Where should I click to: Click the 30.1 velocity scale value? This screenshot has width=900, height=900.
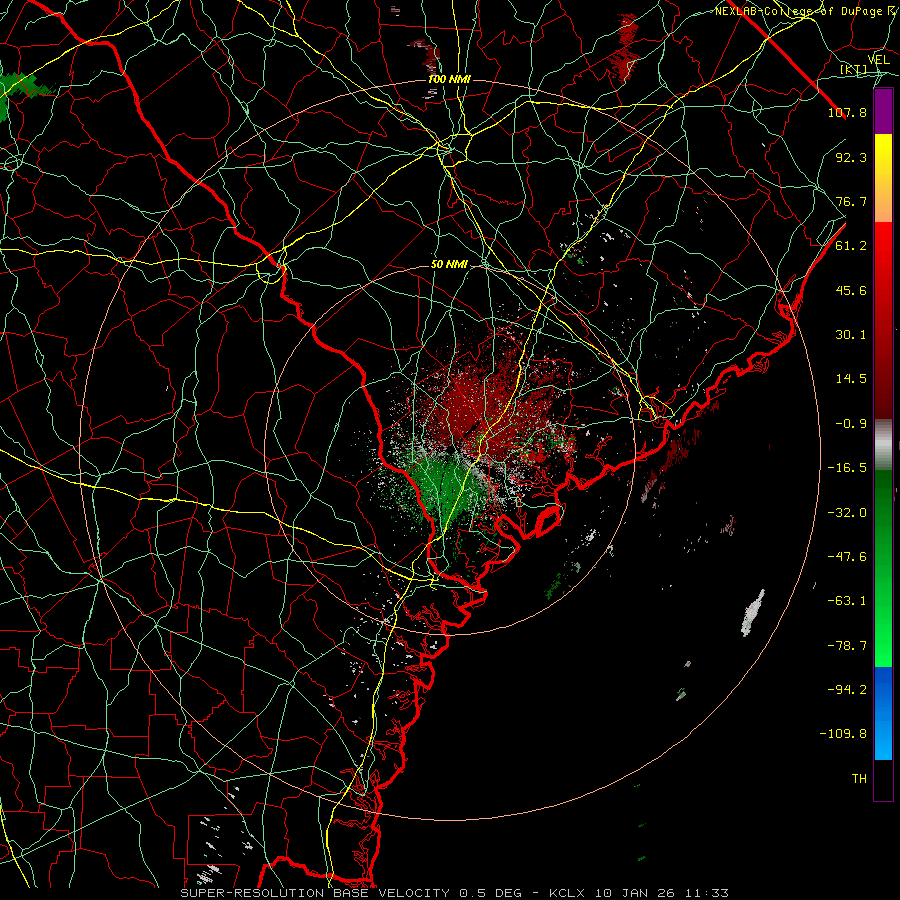[x=851, y=335]
